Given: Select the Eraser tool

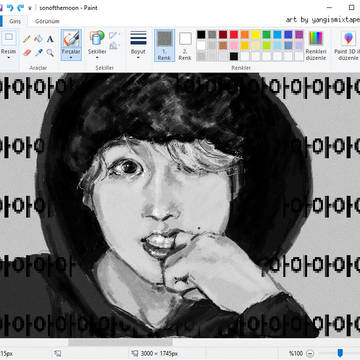Looking at the screenshot, I should coord(27,52).
